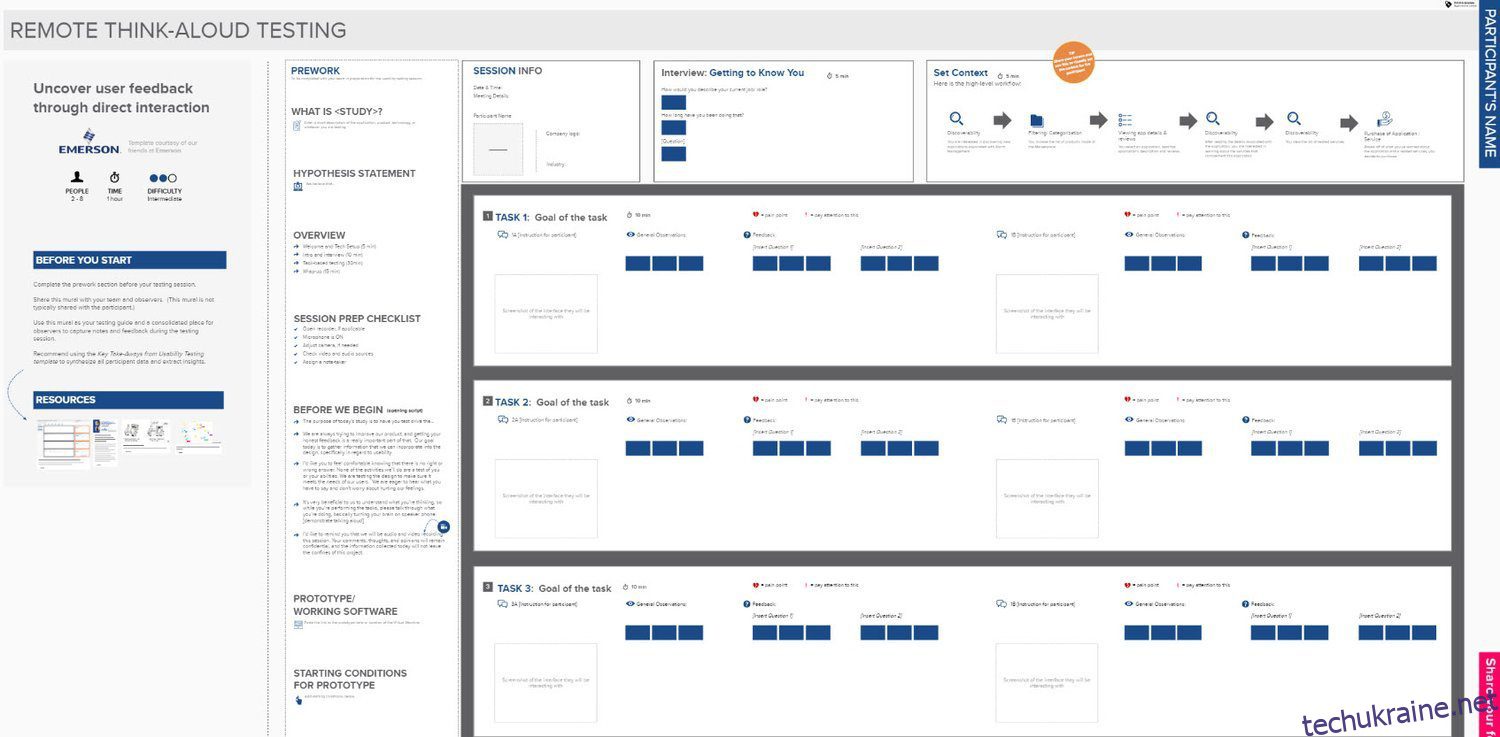
Task: Open the first Resources template thumbnail
Action: click(63, 443)
